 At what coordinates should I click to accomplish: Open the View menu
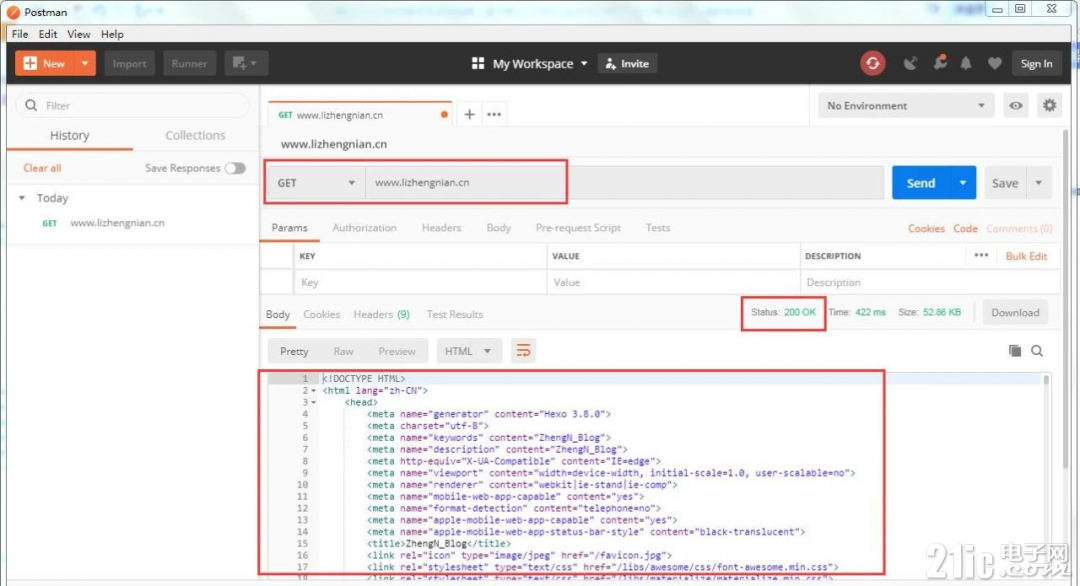[x=79, y=34]
